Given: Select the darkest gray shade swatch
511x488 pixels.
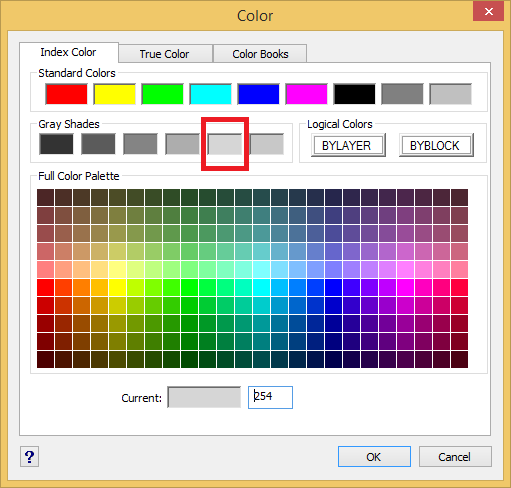Looking at the screenshot, I should pyautogui.click(x=56, y=144).
